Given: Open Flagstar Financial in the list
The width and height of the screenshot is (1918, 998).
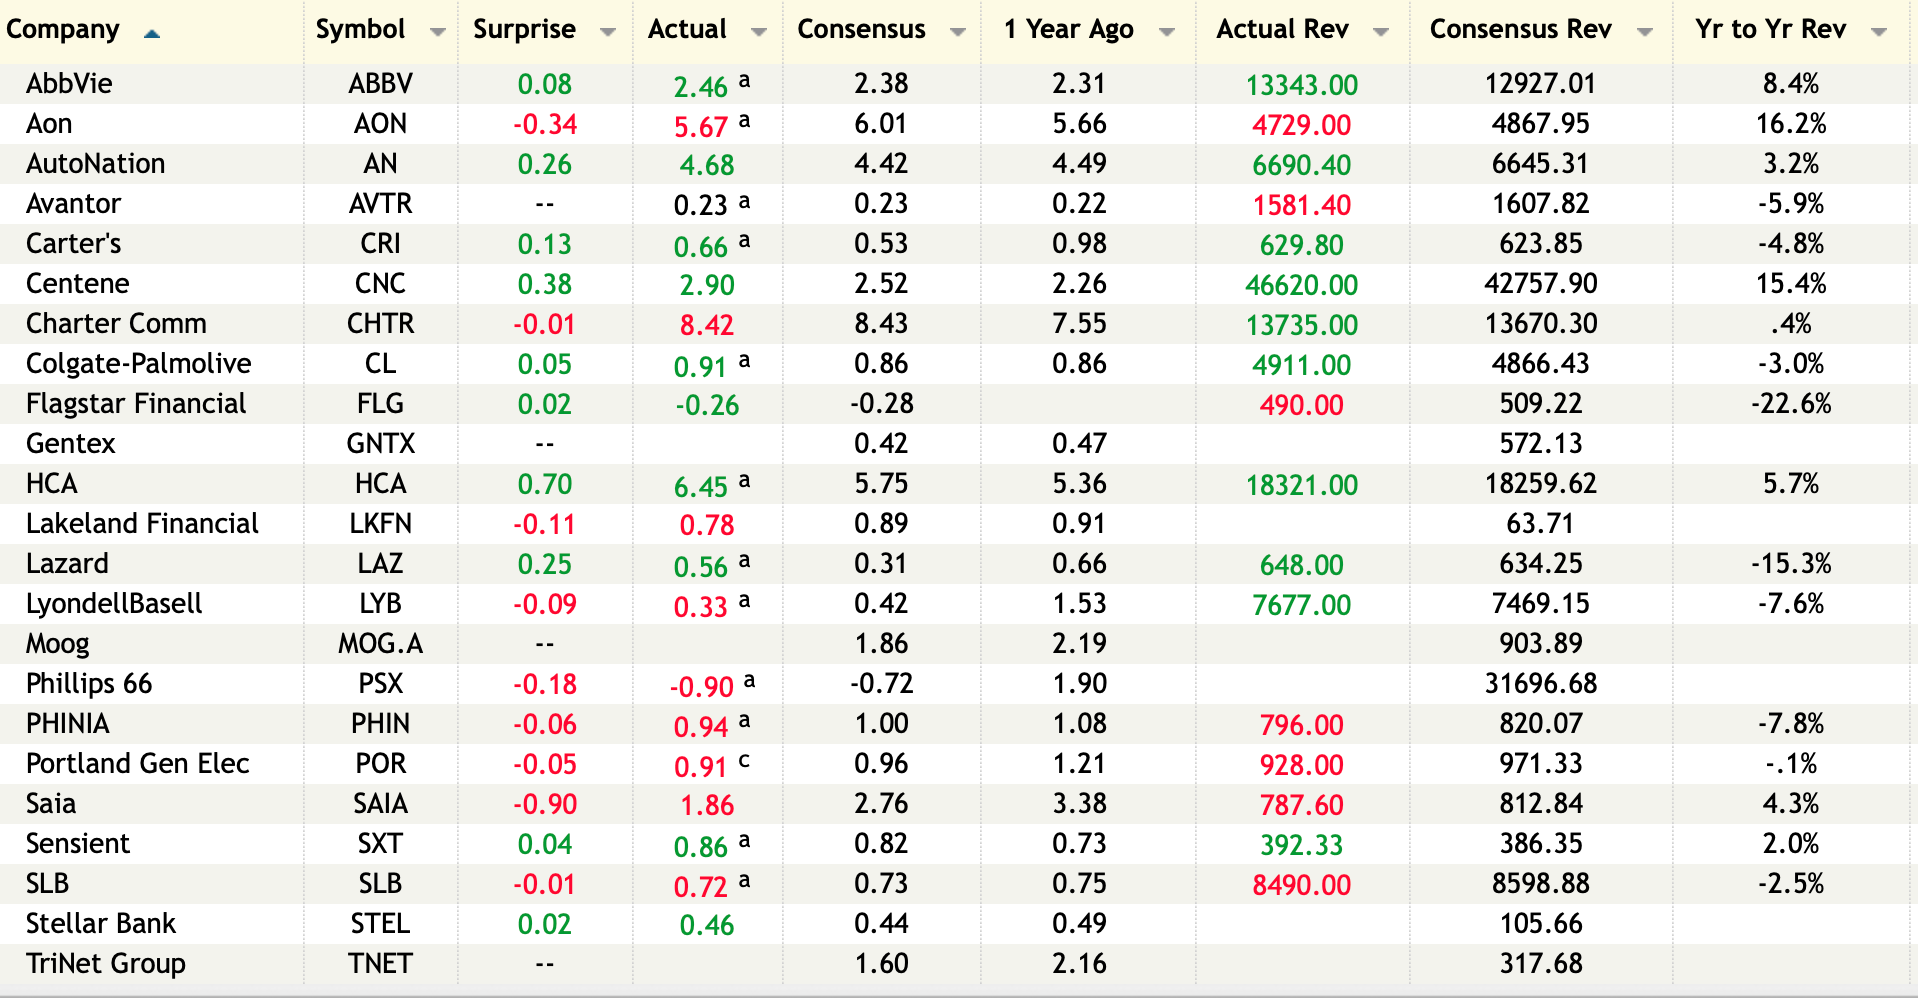Looking at the screenshot, I should pyautogui.click(x=136, y=404).
